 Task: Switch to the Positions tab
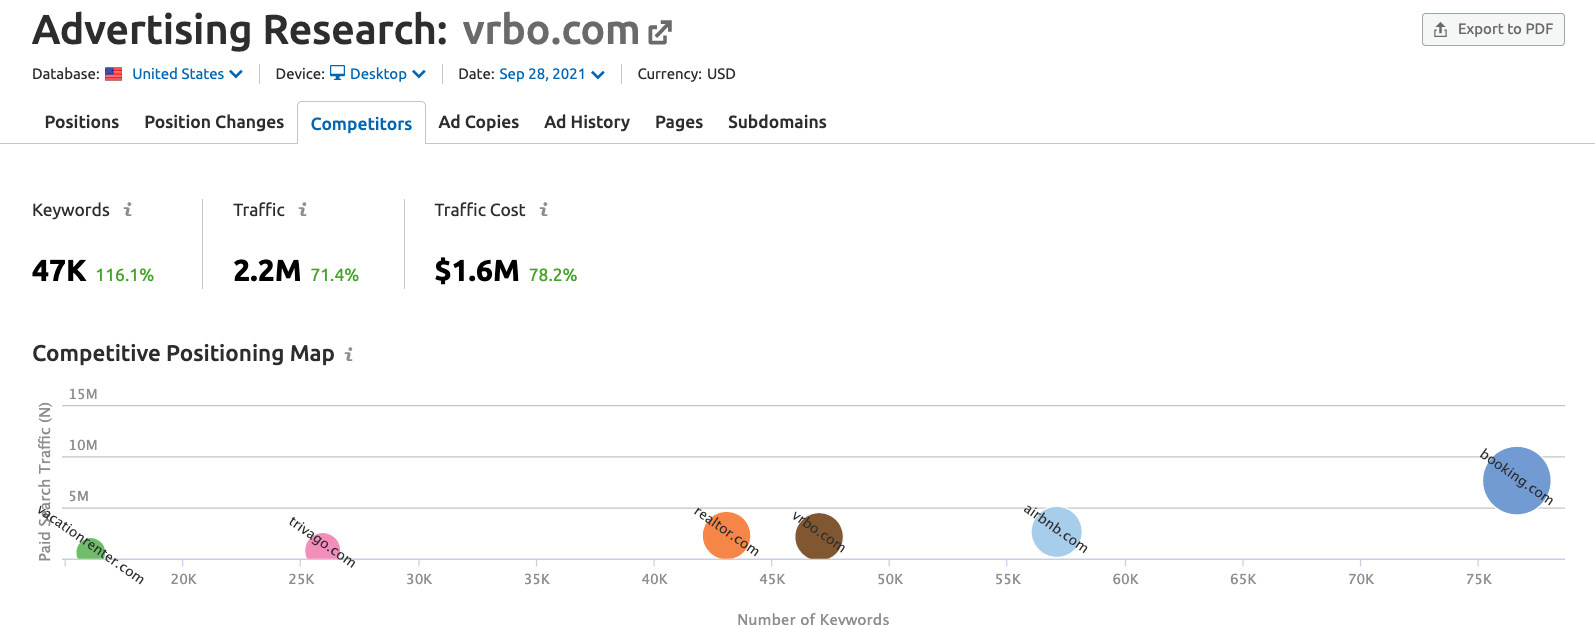(x=82, y=122)
